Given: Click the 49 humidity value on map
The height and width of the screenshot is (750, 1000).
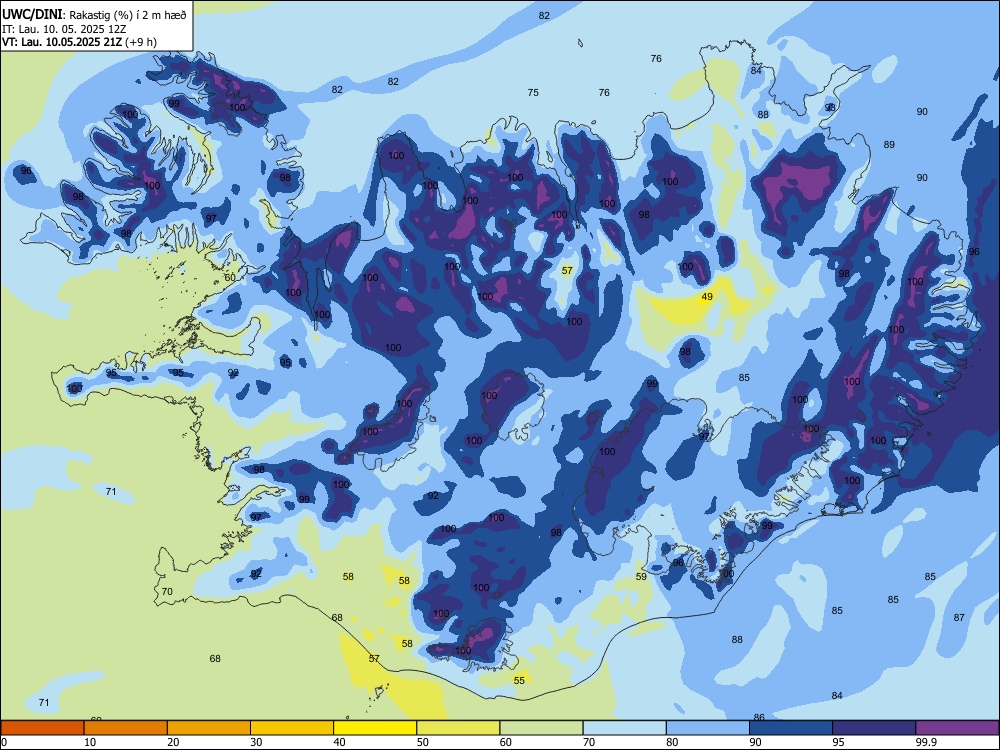Looking at the screenshot, I should tap(707, 297).
